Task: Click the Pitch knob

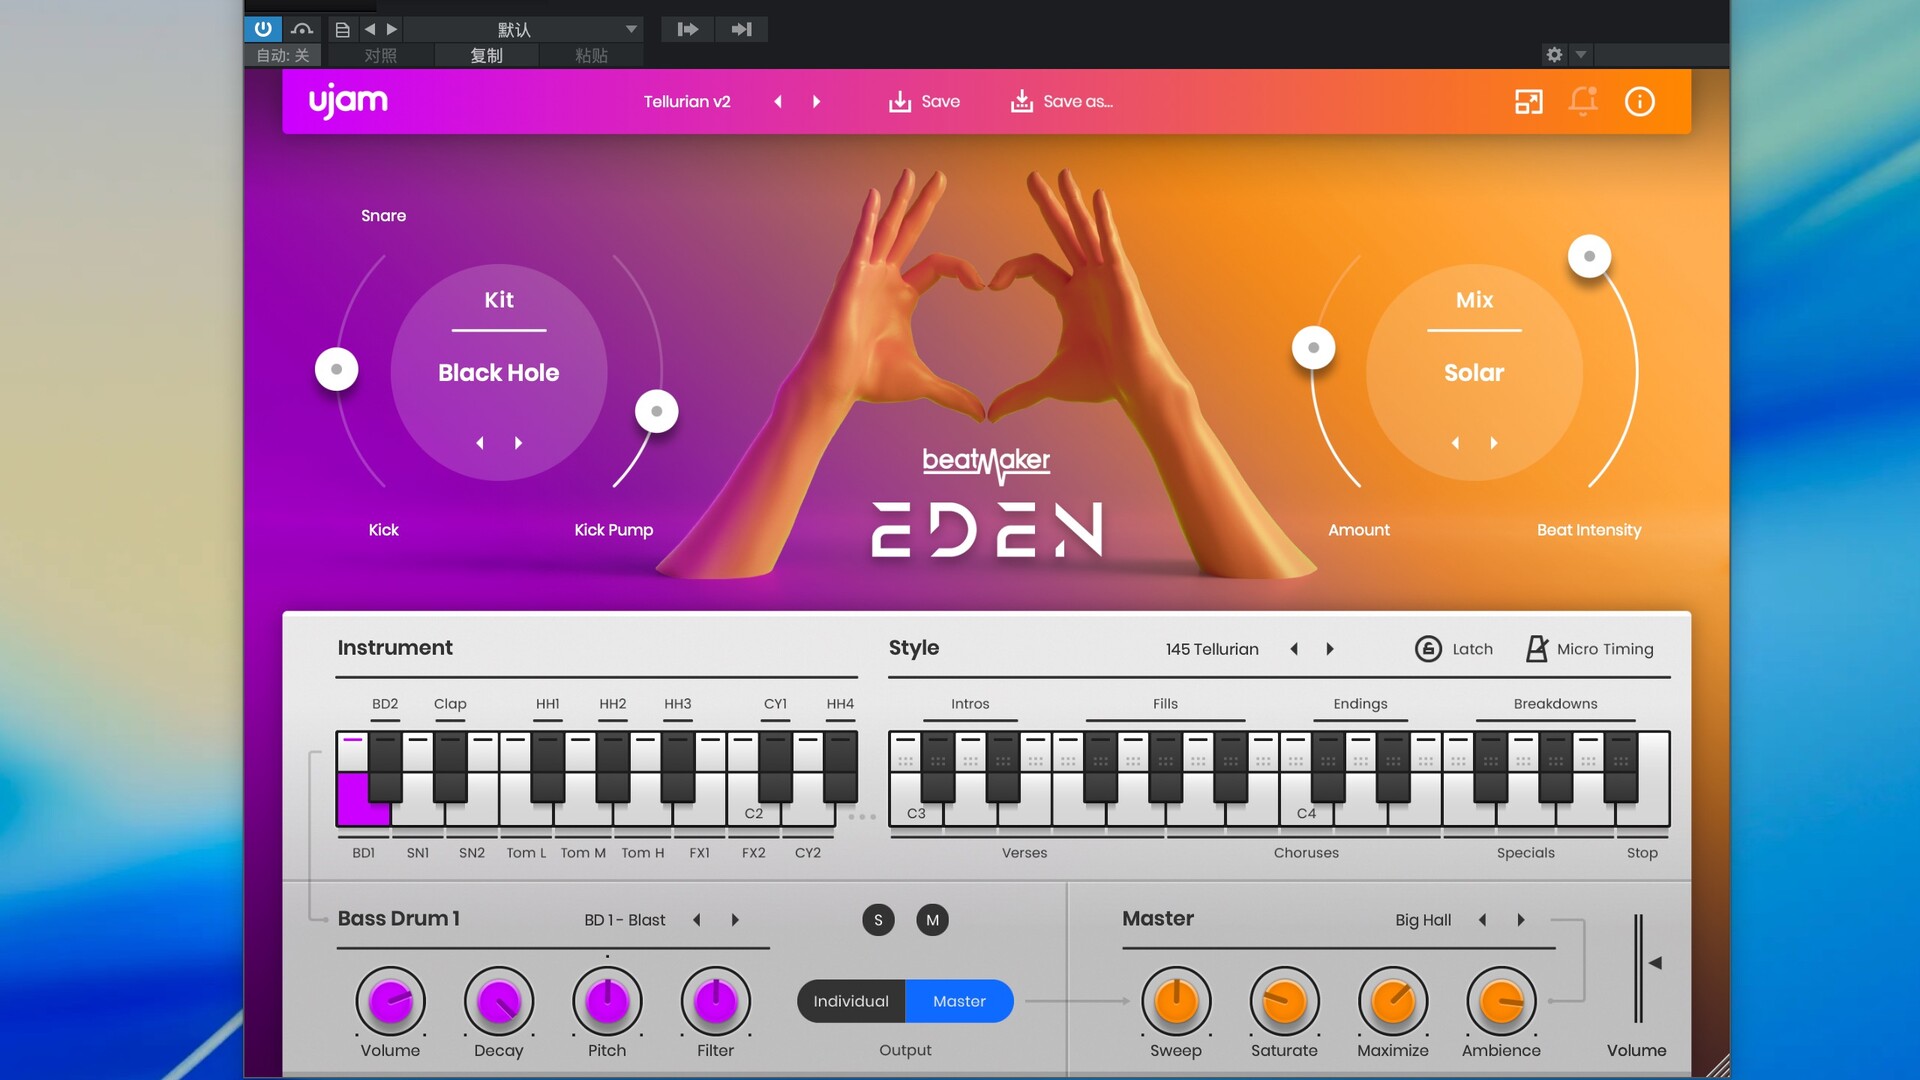Action: [607, 1001]
